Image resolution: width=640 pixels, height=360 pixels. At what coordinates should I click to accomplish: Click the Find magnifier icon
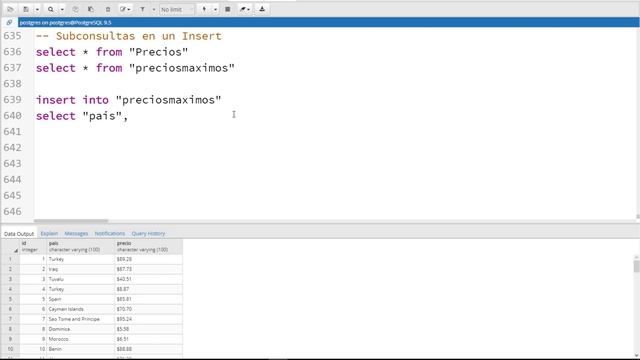tap(51, 9)
